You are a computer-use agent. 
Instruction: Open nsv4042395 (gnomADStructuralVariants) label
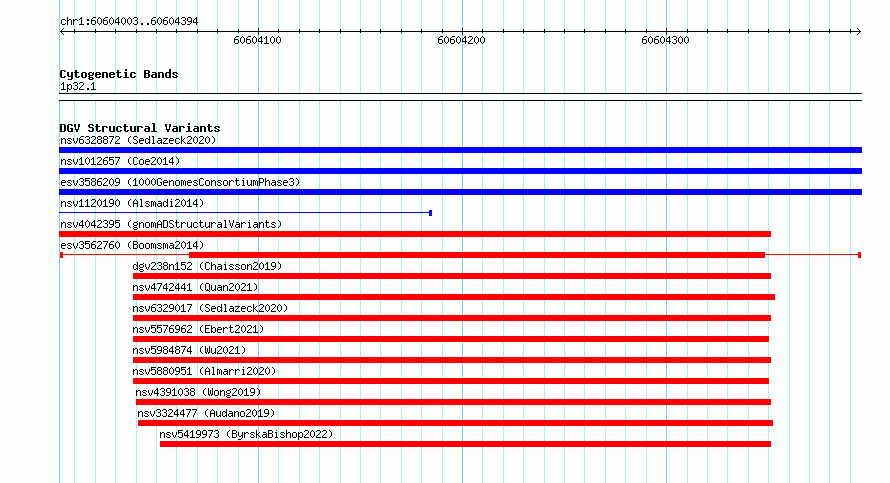(171, 224)
